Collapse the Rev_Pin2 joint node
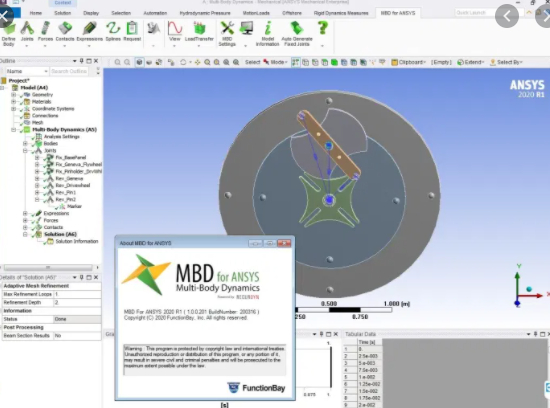 (x=37, y=199)
